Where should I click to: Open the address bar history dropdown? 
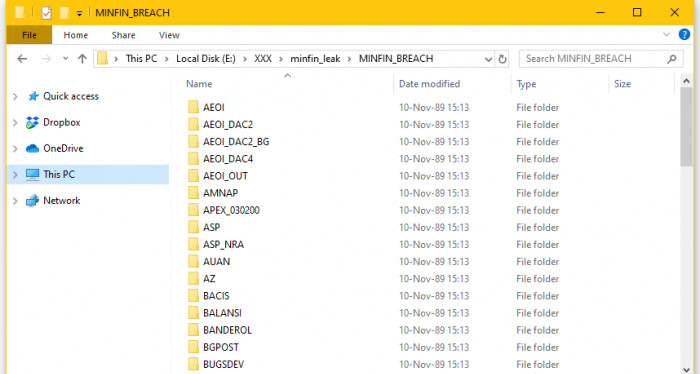coord(488,59)
